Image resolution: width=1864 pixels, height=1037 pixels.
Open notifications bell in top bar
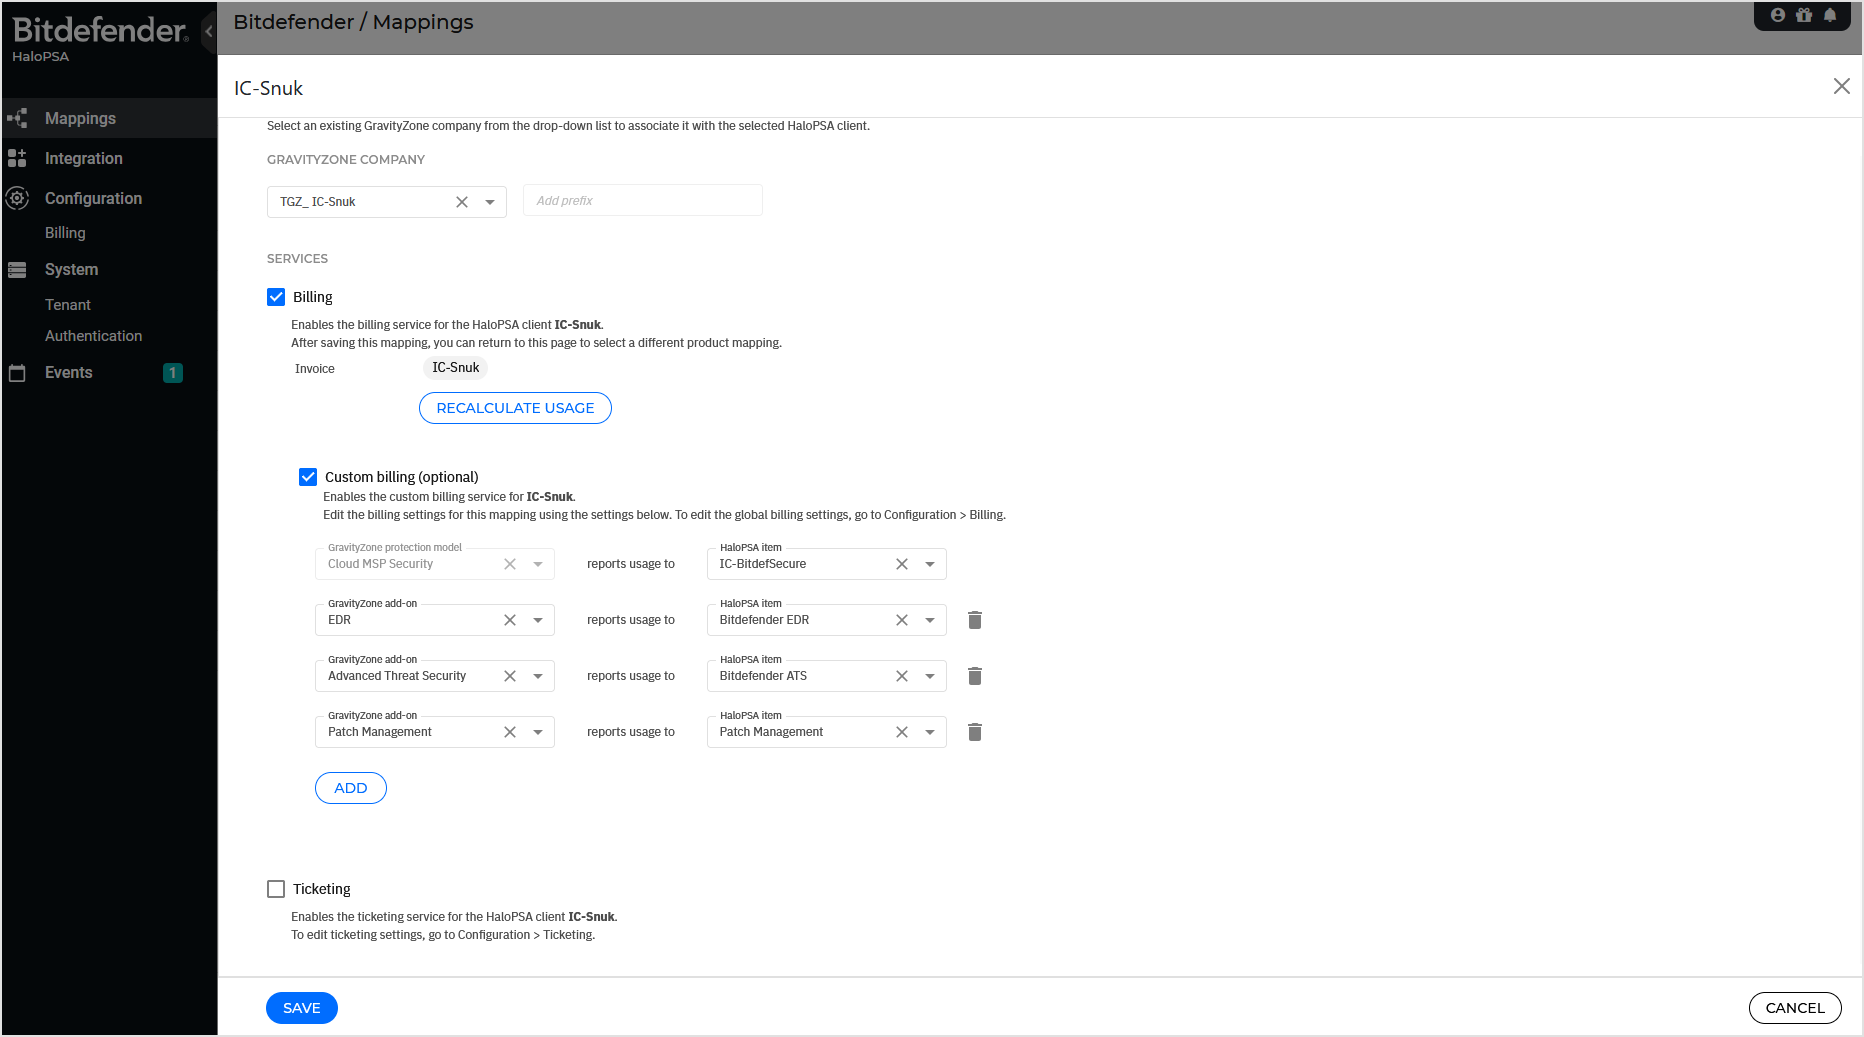(x=1830, y=15)
